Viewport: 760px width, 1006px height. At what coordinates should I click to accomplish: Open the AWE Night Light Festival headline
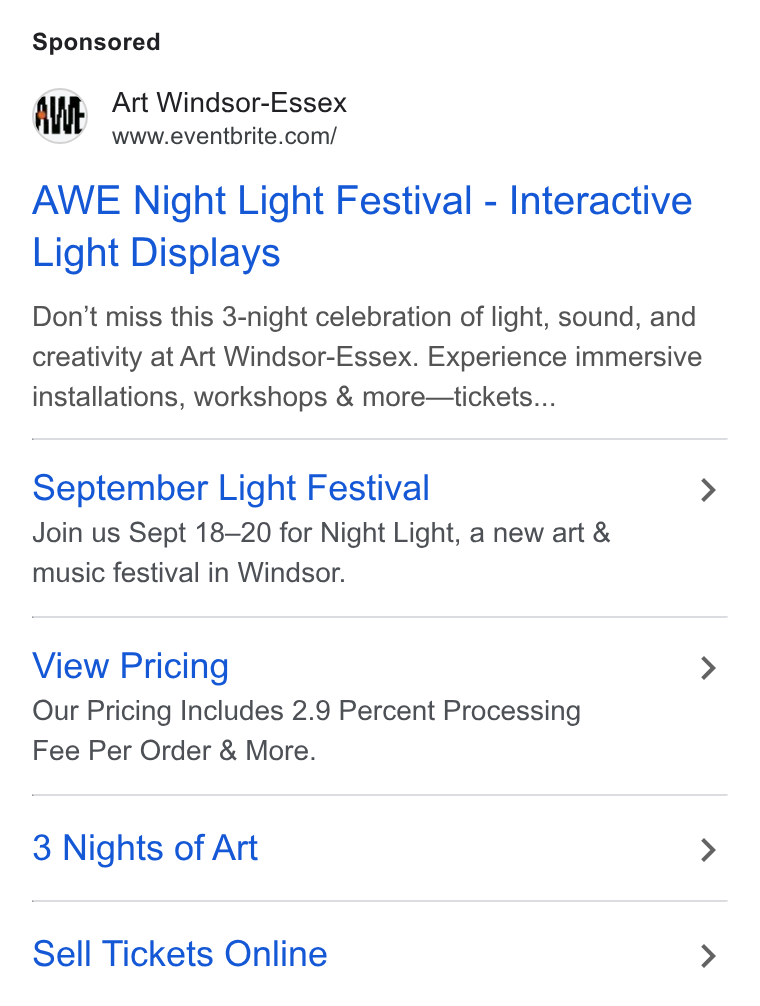tap(362, 226)
